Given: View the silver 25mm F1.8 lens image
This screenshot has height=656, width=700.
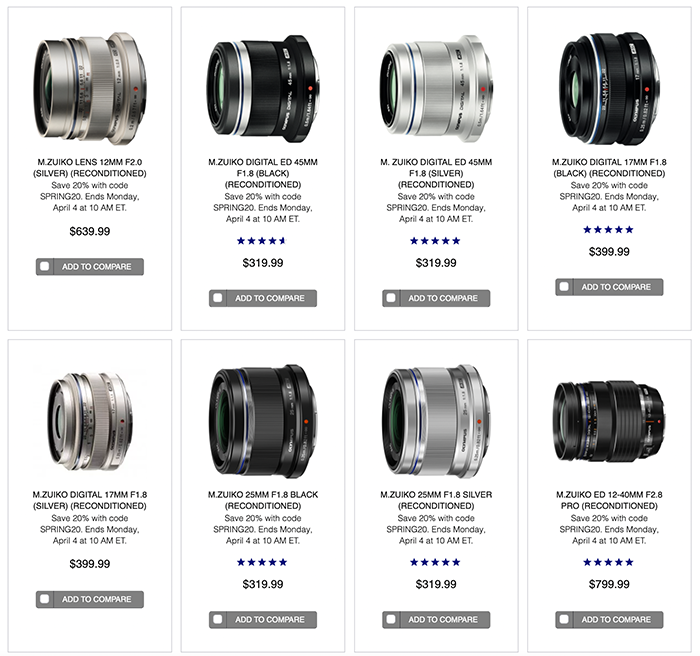Looking at the screenshot, I should point(436,421).
